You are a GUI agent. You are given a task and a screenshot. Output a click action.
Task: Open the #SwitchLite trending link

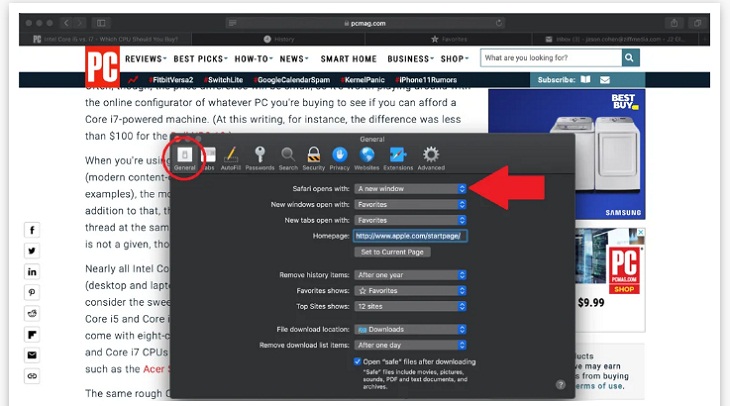click(223, 80)
